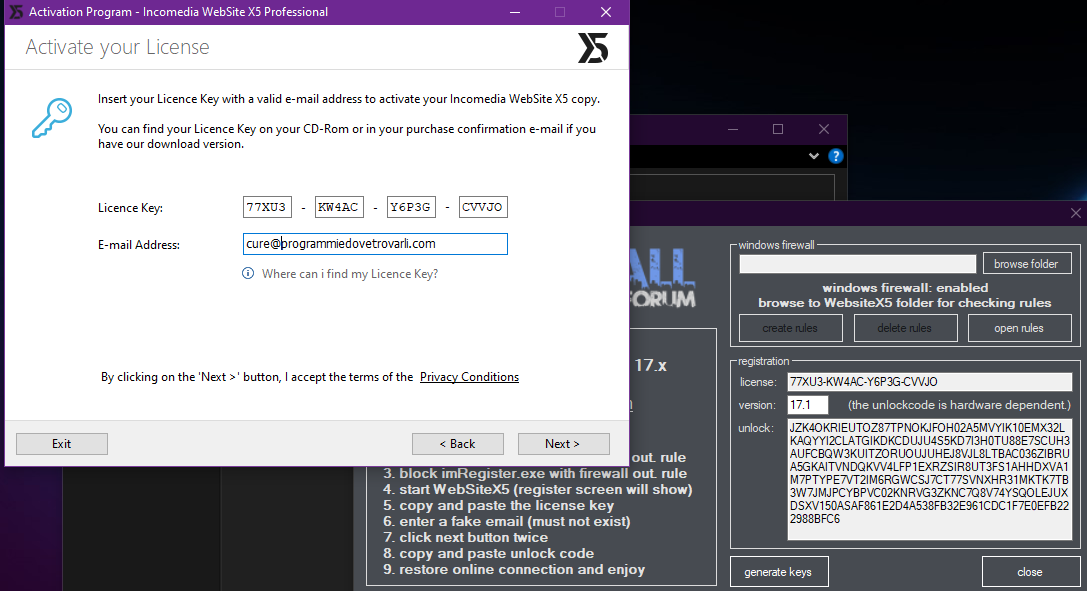Close the keygen window with its X
Viewport: 1087px width, 591px height.
pyautogui.click(x=1075, y=213)
